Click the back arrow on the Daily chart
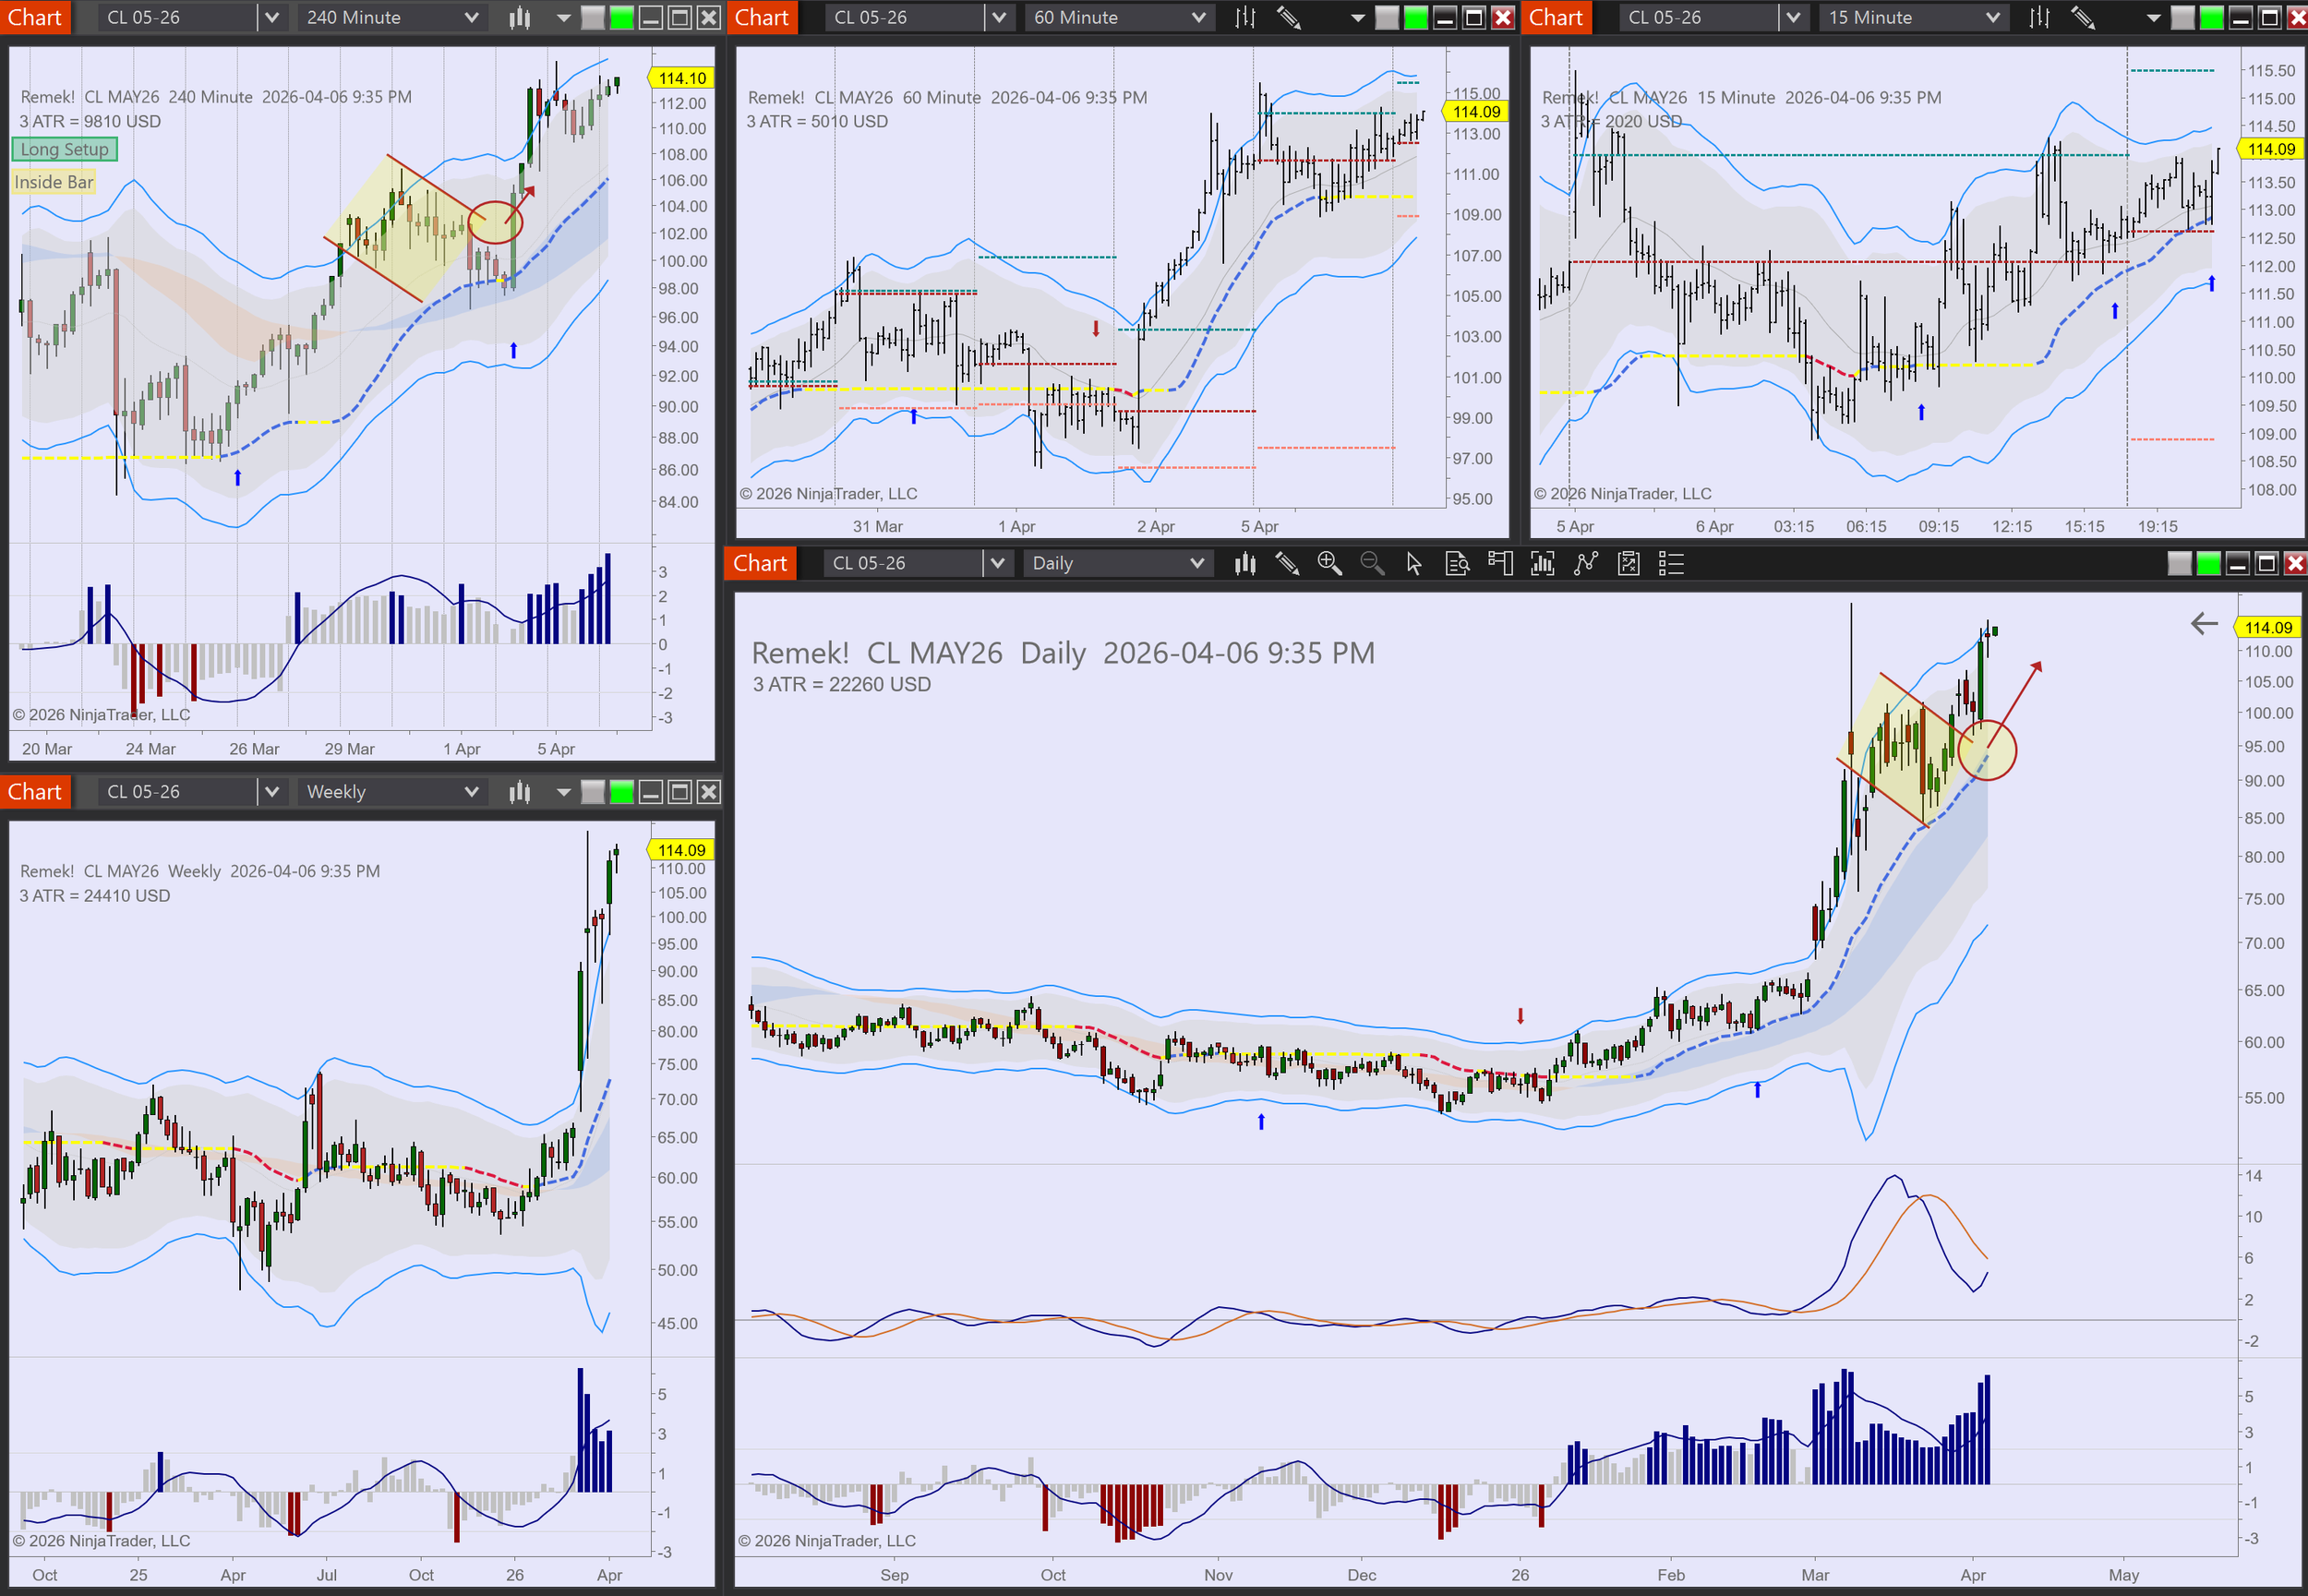This screenshot has height=1596, width=2308. tap(2203, 624)
